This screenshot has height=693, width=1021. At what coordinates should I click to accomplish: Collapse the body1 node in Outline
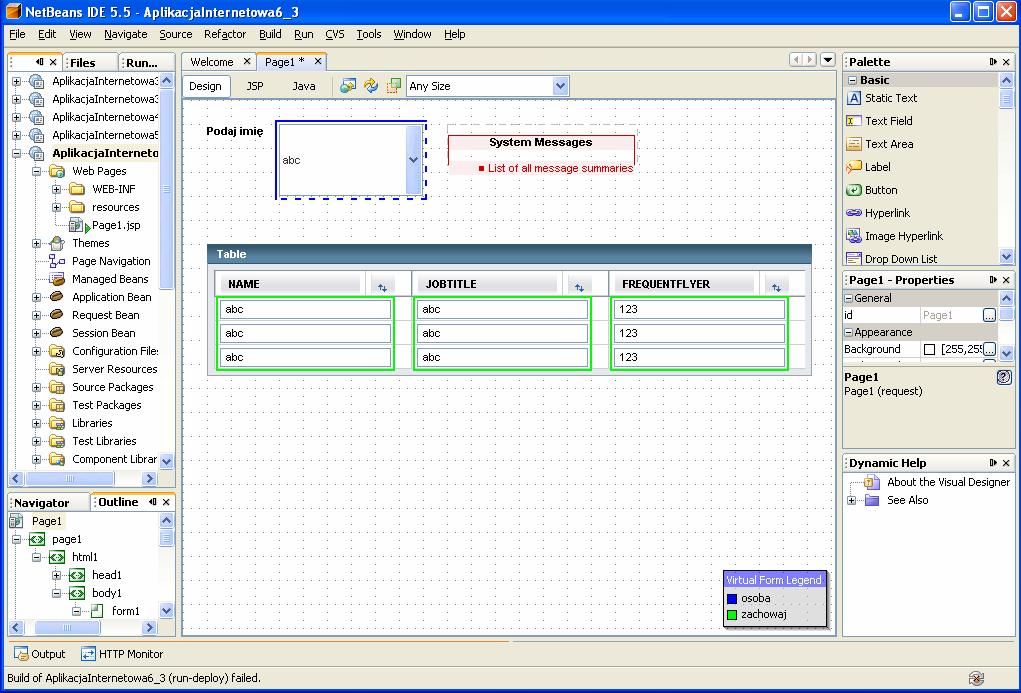[57, 593]
